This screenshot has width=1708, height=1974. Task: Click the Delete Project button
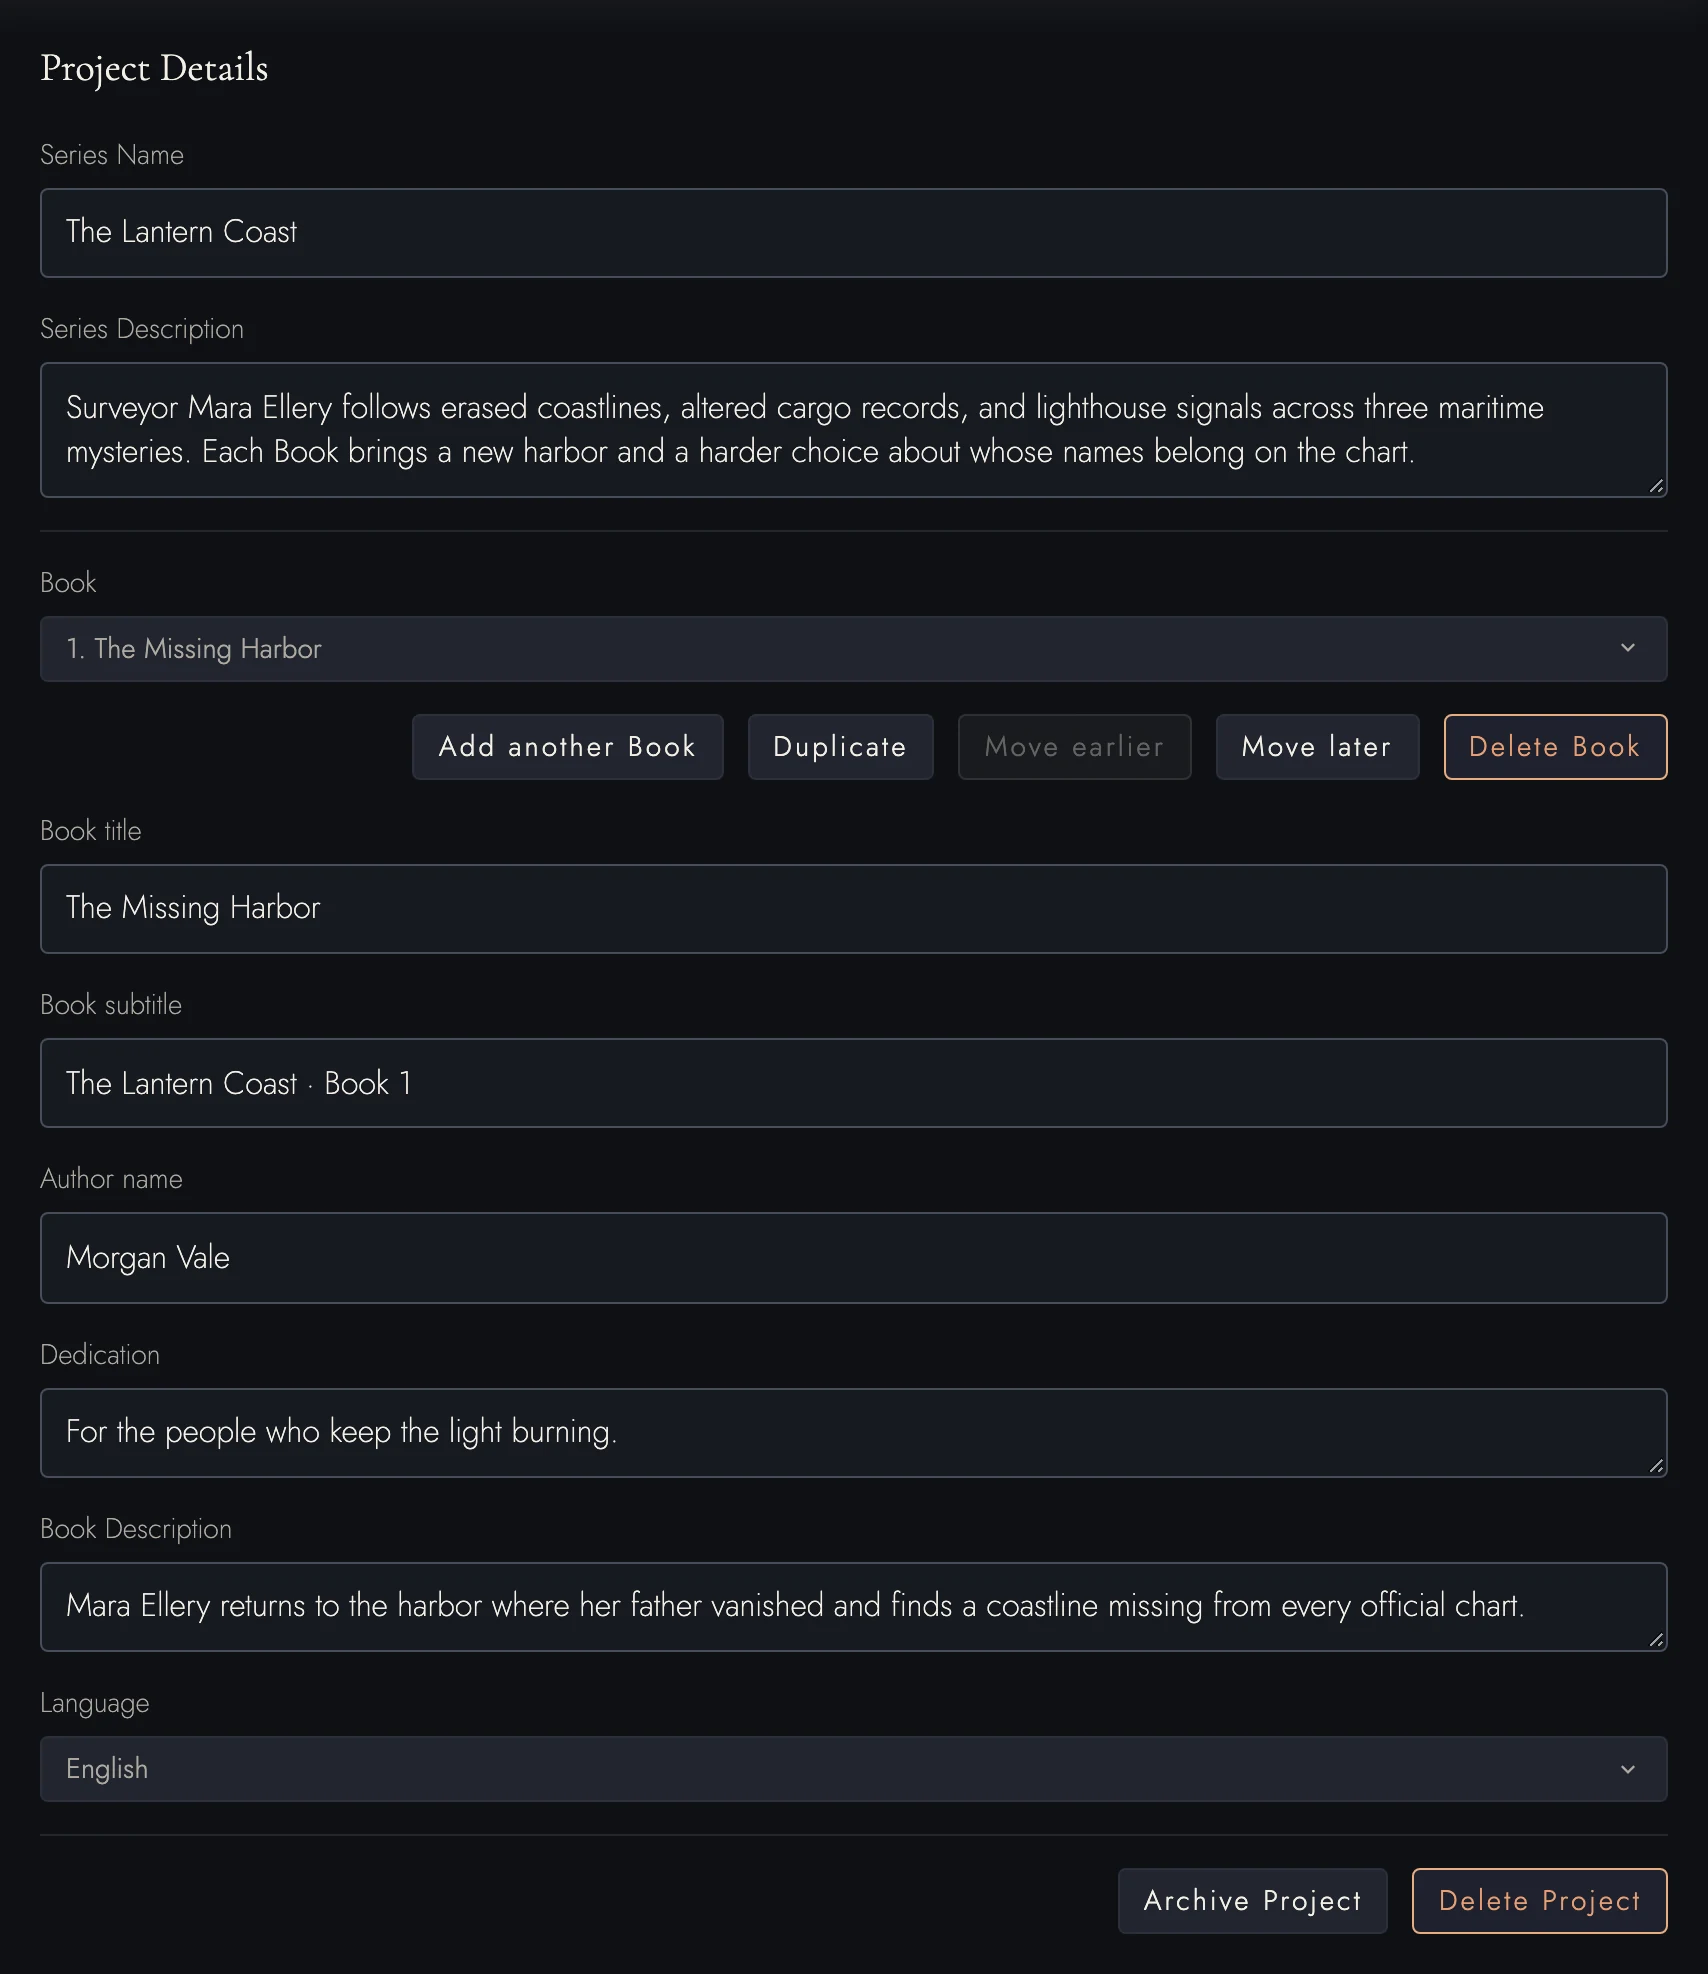click(1539, 1901)
